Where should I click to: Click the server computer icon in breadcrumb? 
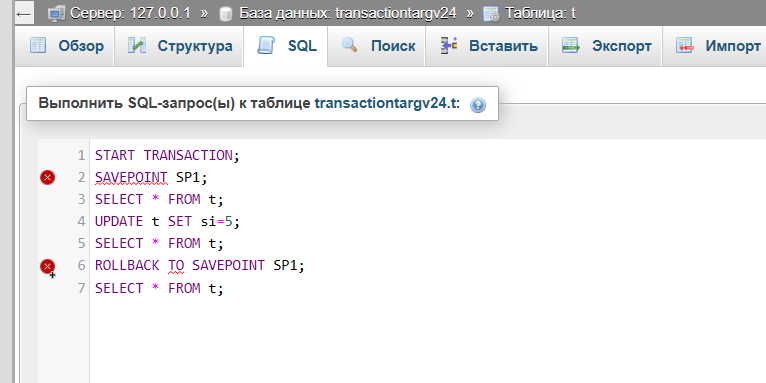(57, 14)
